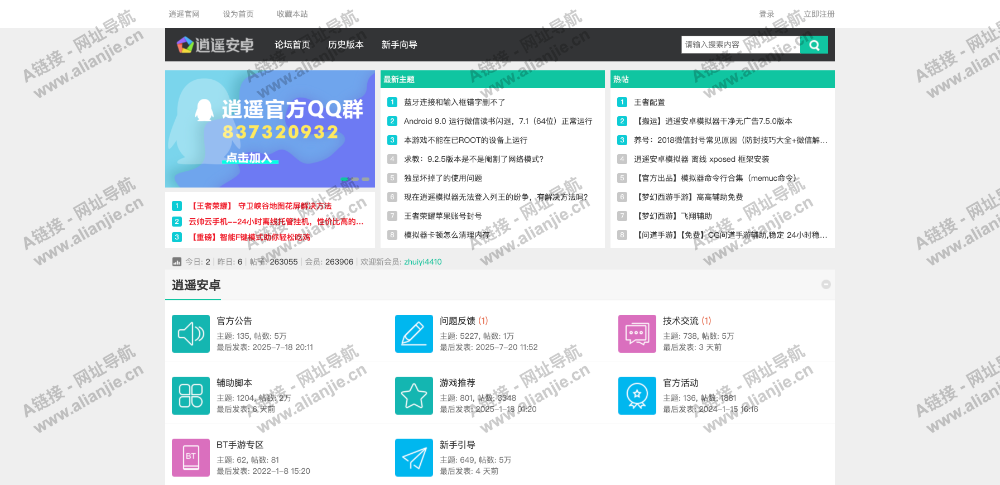Open the 辅助脚本 grid icon

(x=190, y=395)
